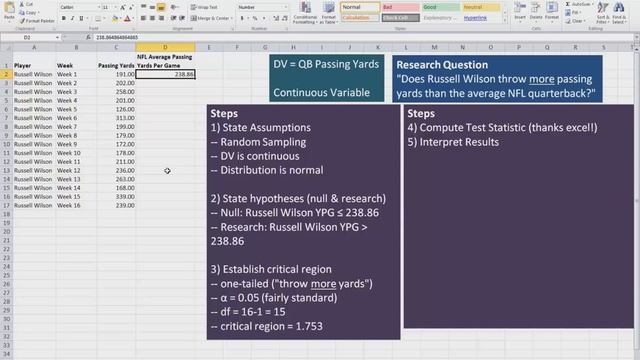
Task: Click the Increase Indent icon
Action: [182, 18]
